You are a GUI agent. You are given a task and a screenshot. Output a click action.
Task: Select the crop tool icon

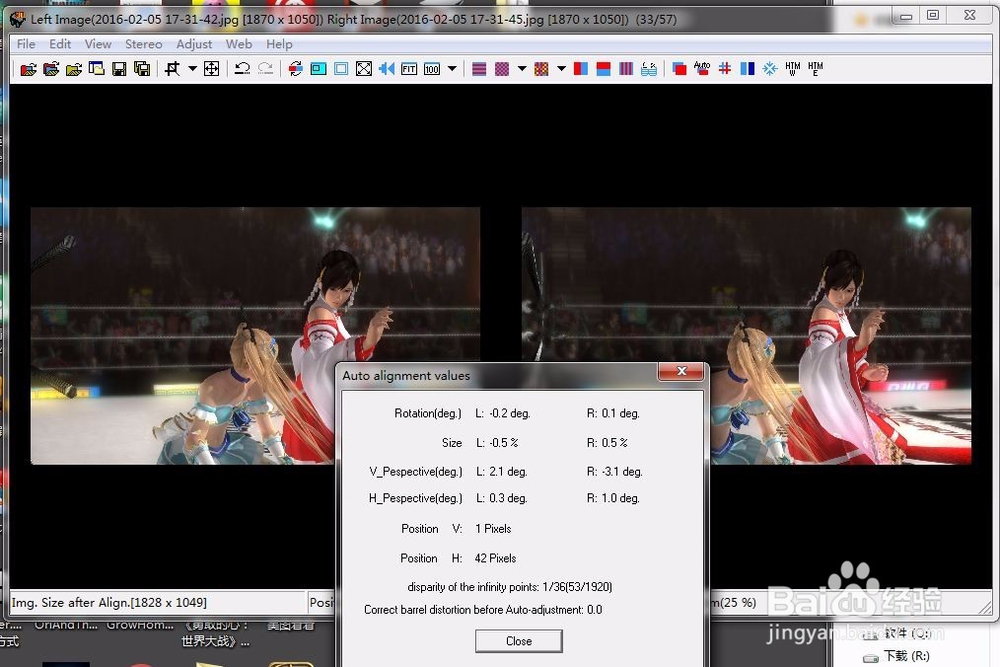[x=172, y=69]
